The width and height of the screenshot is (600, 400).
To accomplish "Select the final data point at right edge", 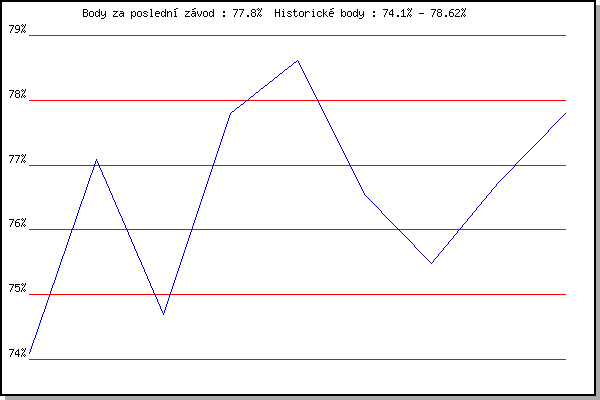I will point(565,113).
